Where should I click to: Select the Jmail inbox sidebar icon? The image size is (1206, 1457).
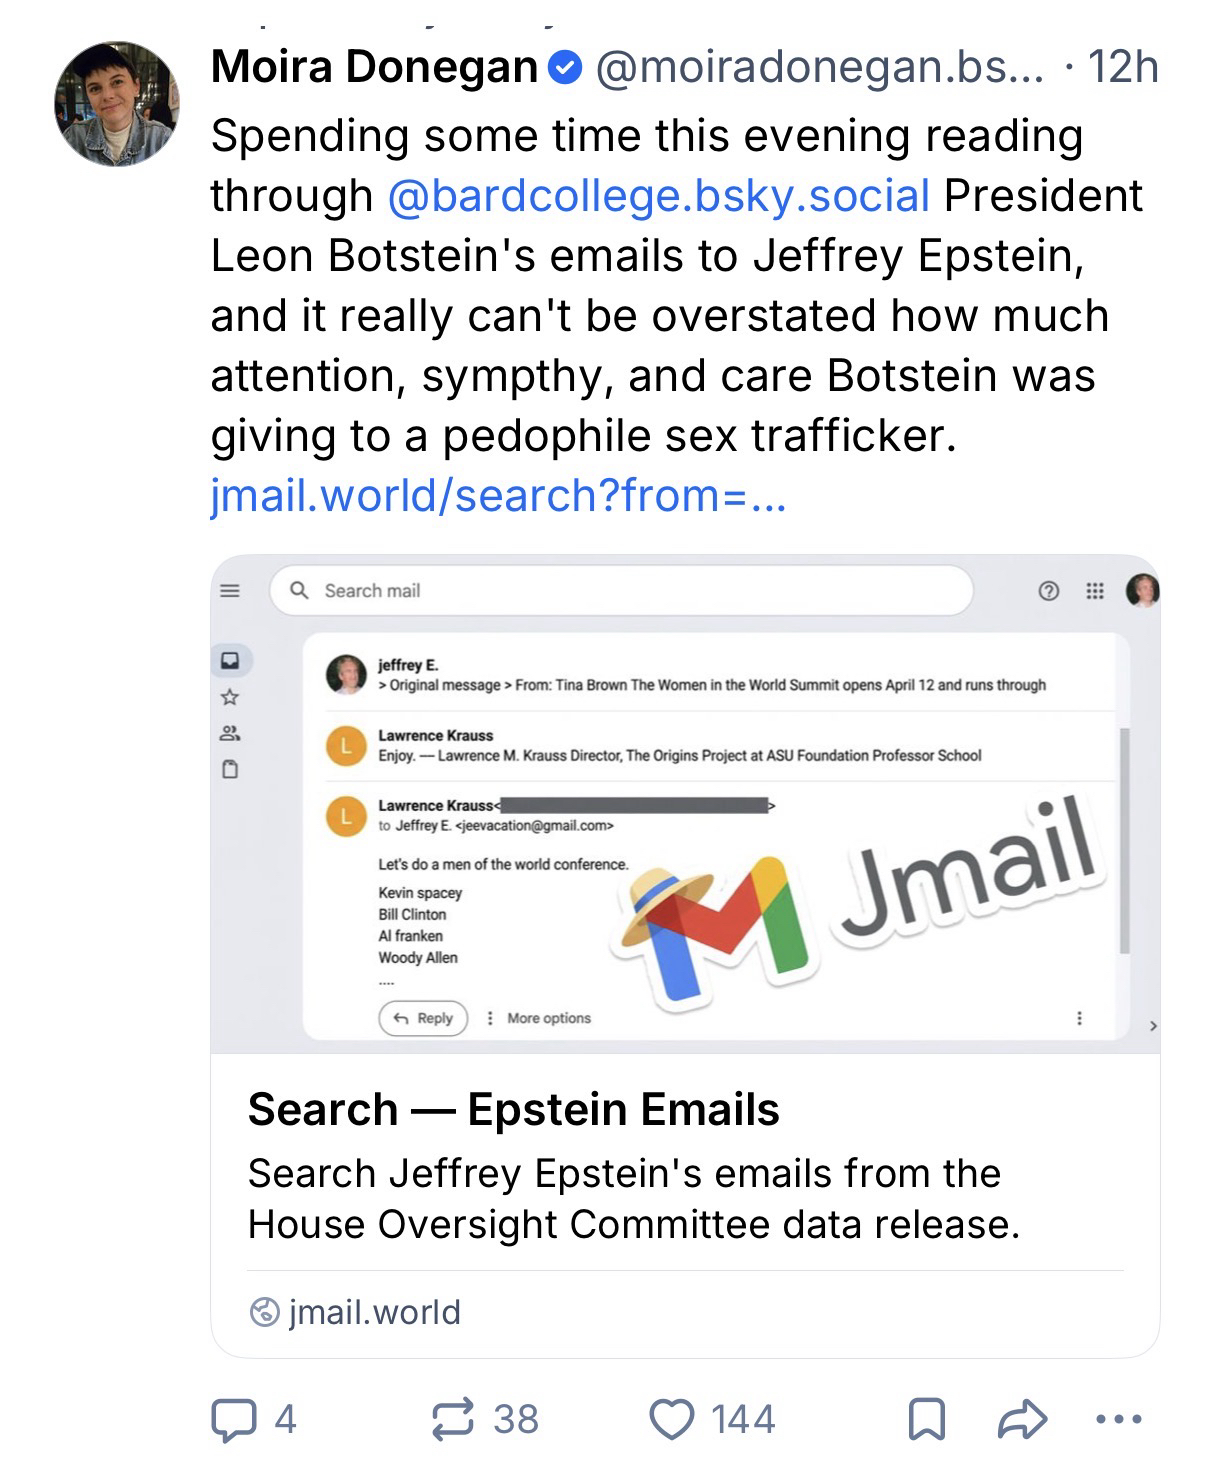230,660
